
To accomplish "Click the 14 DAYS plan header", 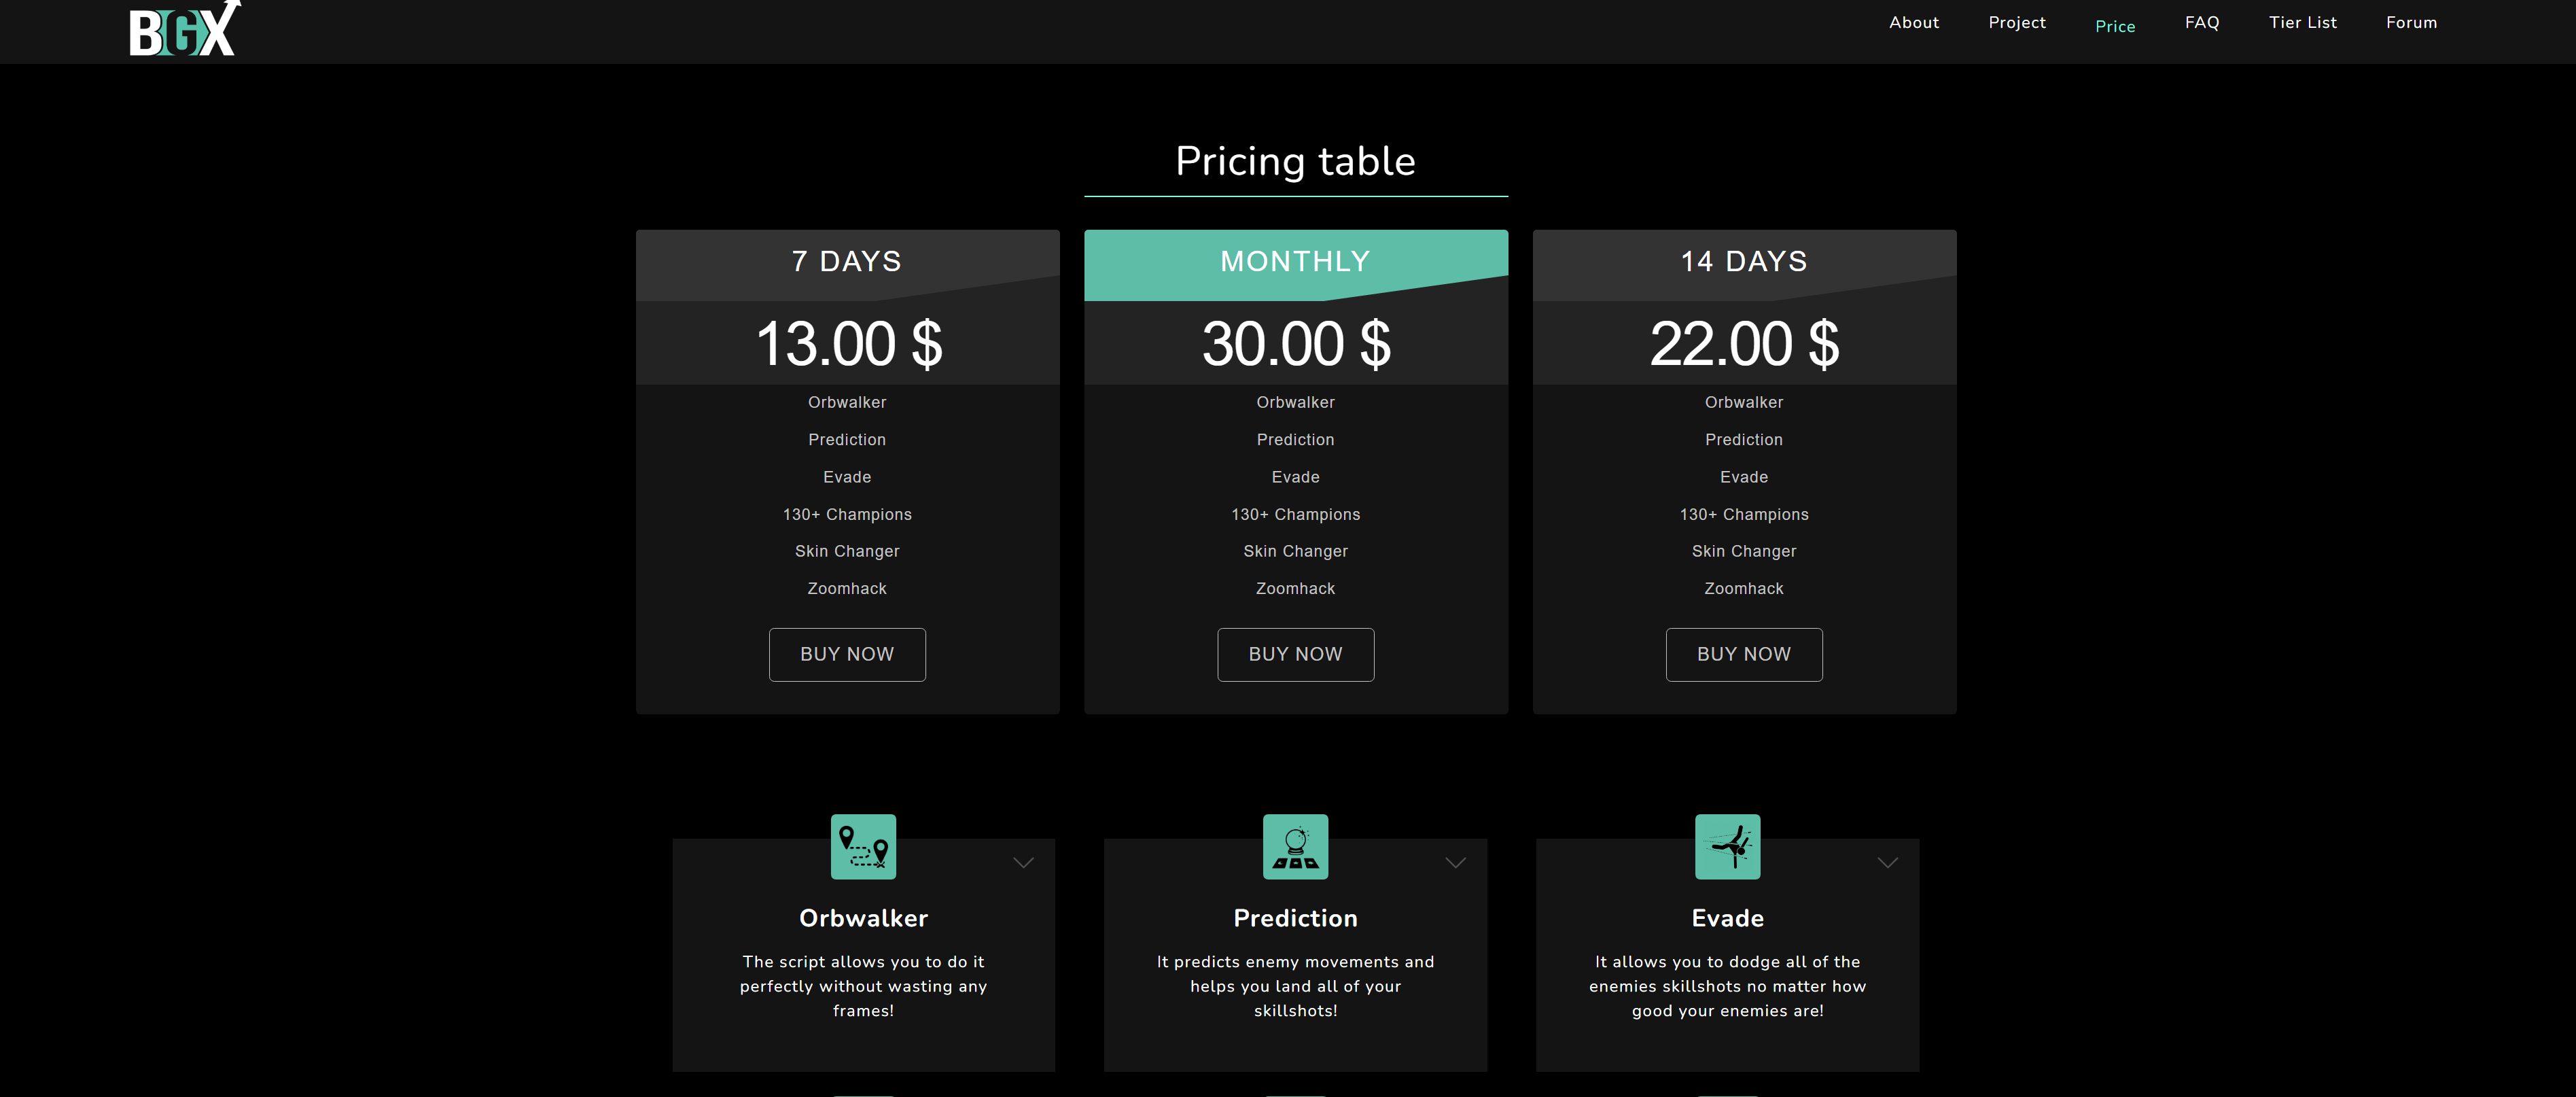I will 1744,262.
